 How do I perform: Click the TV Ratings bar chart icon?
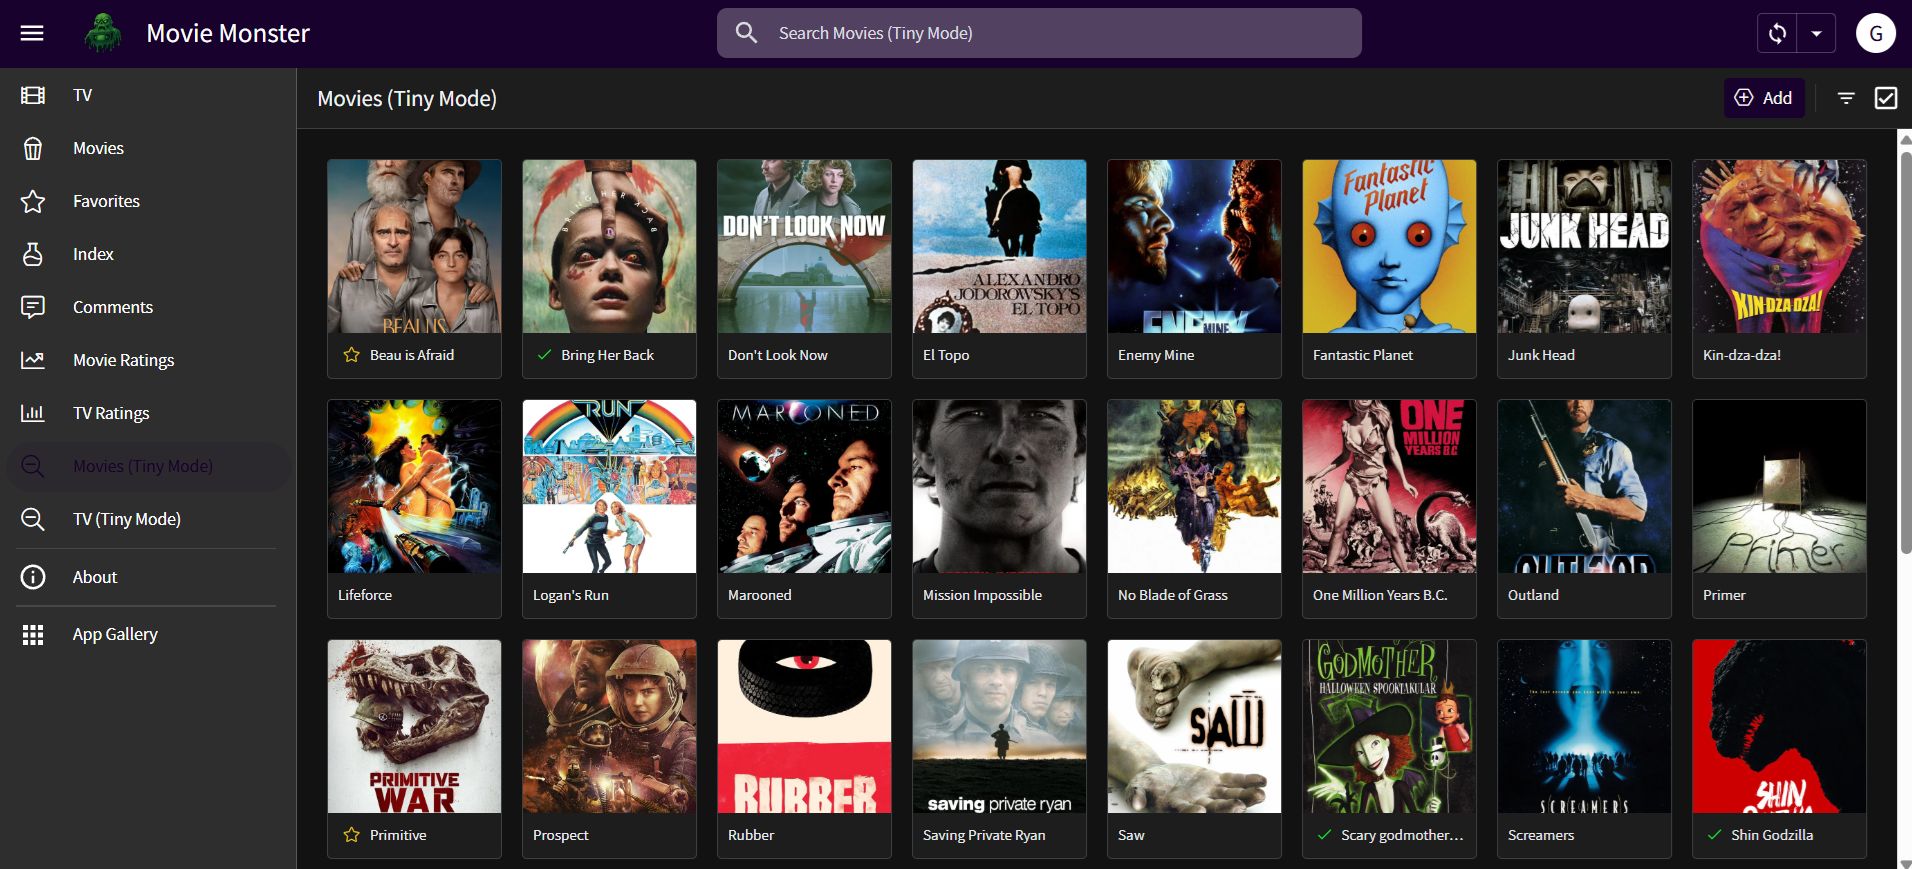click(33, 413)
